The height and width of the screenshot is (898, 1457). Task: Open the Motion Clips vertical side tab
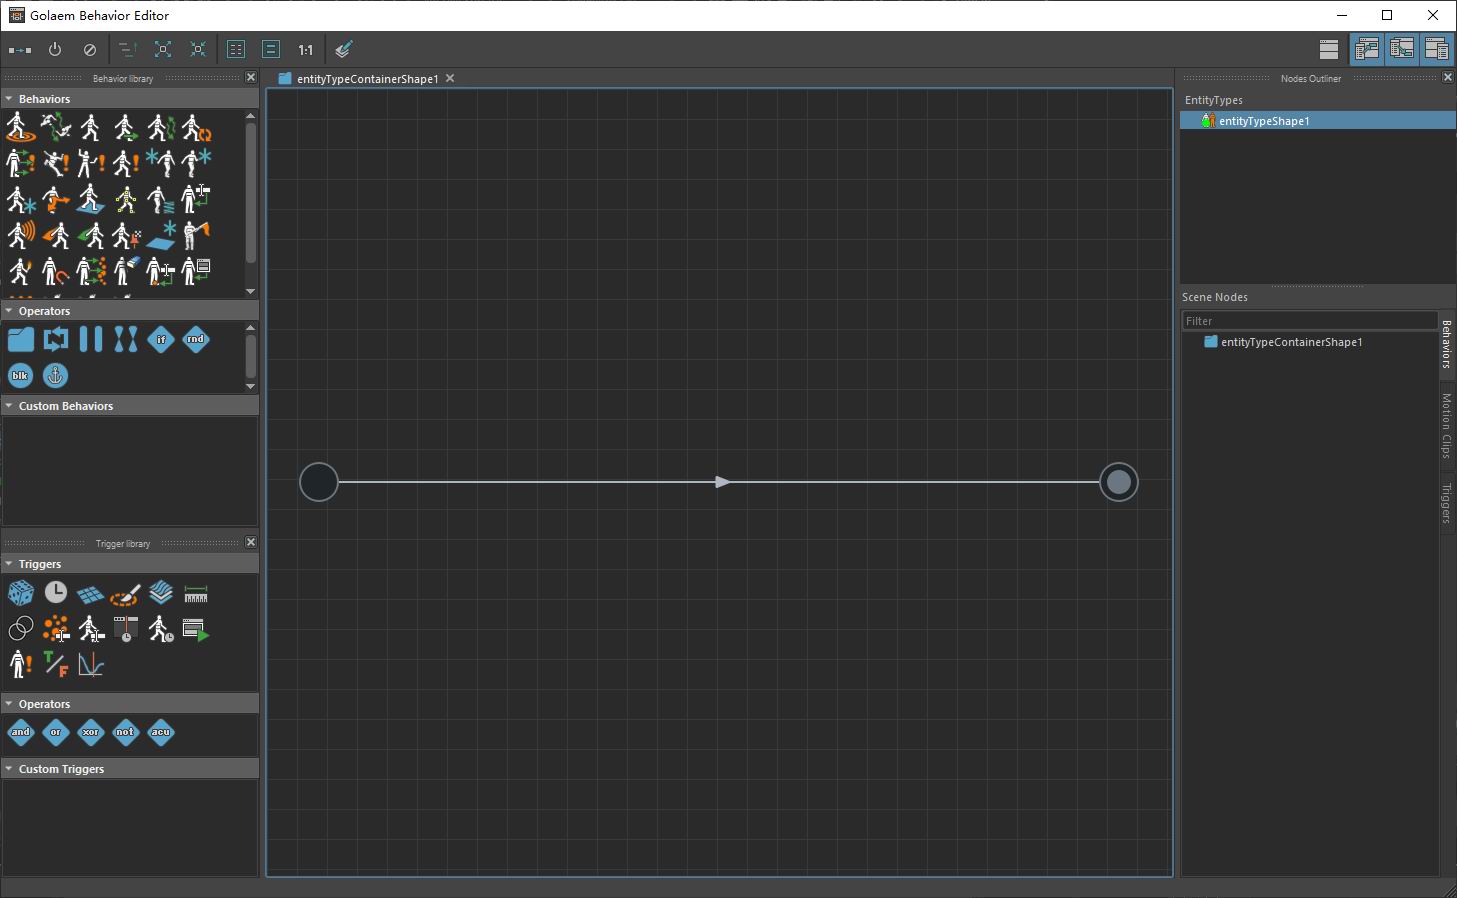(1447, 425)
